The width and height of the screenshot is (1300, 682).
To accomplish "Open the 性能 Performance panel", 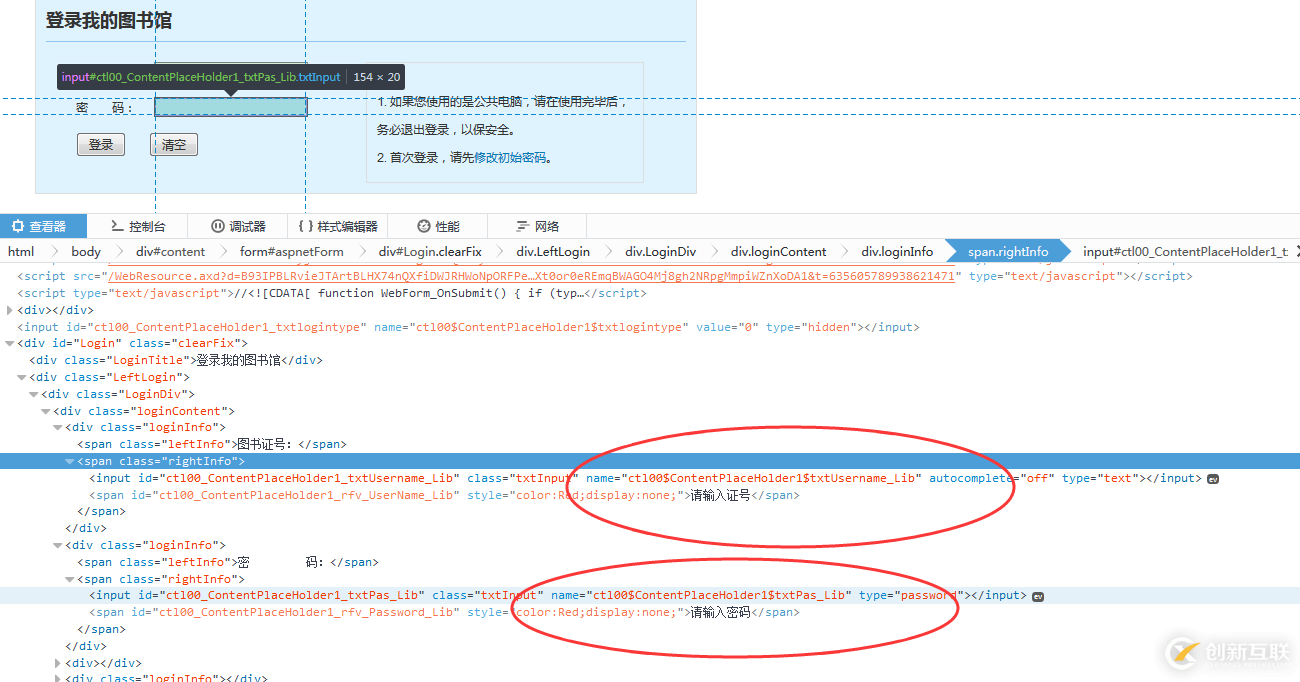I will tap(438, 225).
